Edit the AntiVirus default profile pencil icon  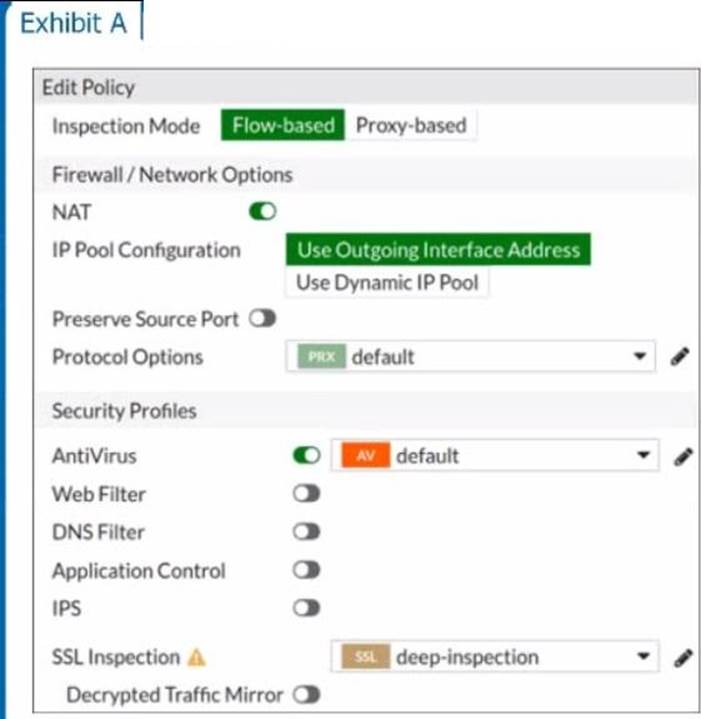click(682, 456)
